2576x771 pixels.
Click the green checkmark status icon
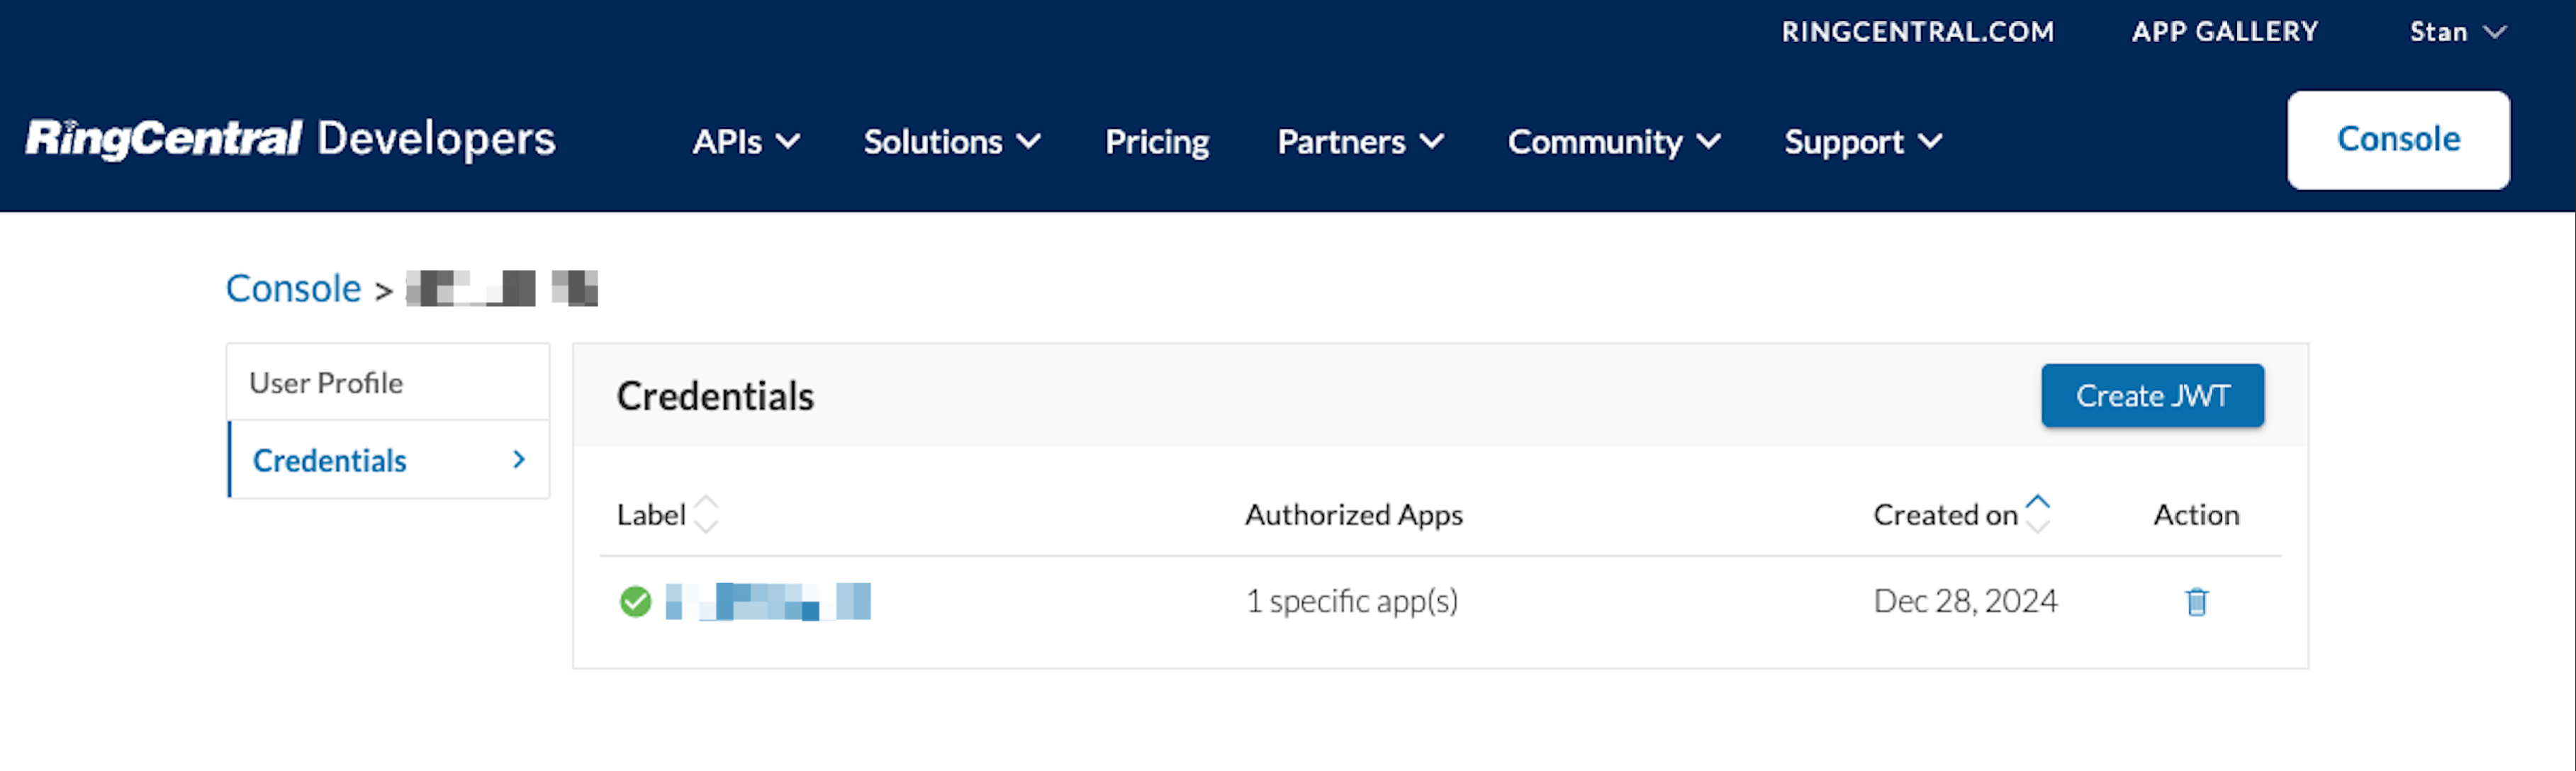pyautogui.click(x=635, y=602)
